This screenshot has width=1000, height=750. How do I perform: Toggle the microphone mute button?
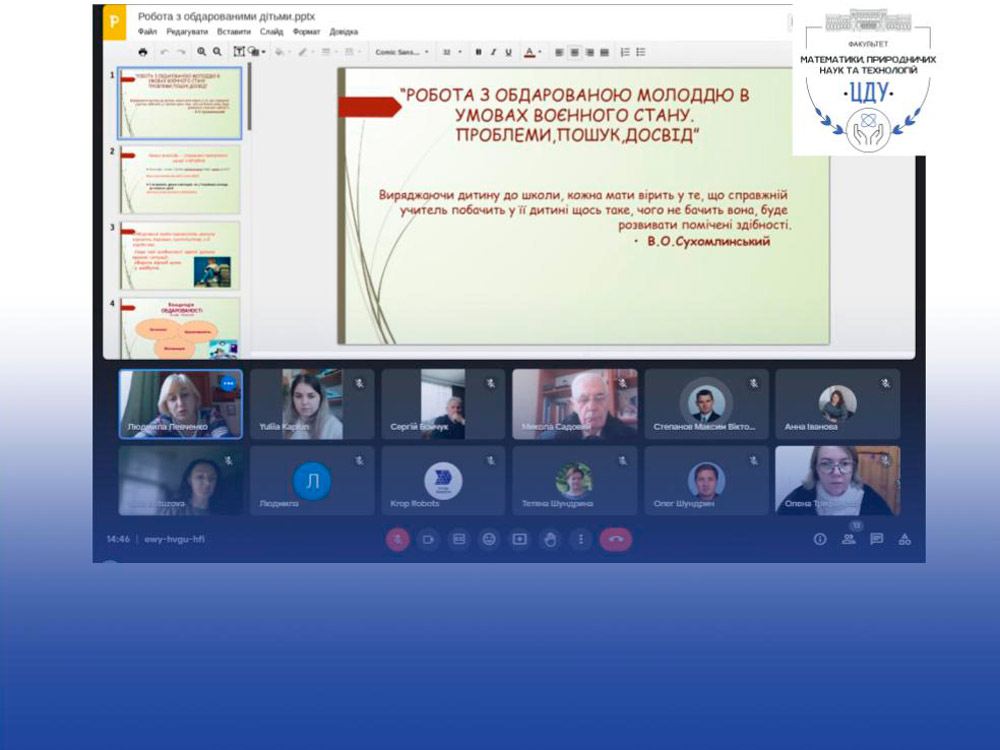pyautogui.click(x=398, y=539)
